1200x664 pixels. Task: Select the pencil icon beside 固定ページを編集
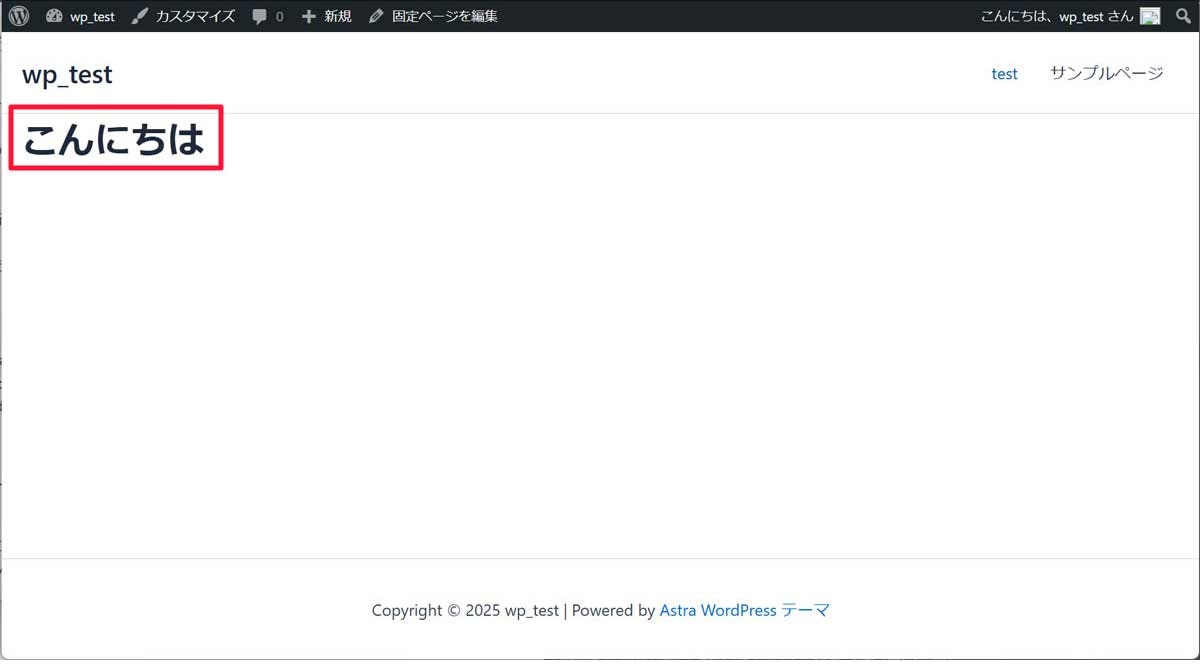375,15
